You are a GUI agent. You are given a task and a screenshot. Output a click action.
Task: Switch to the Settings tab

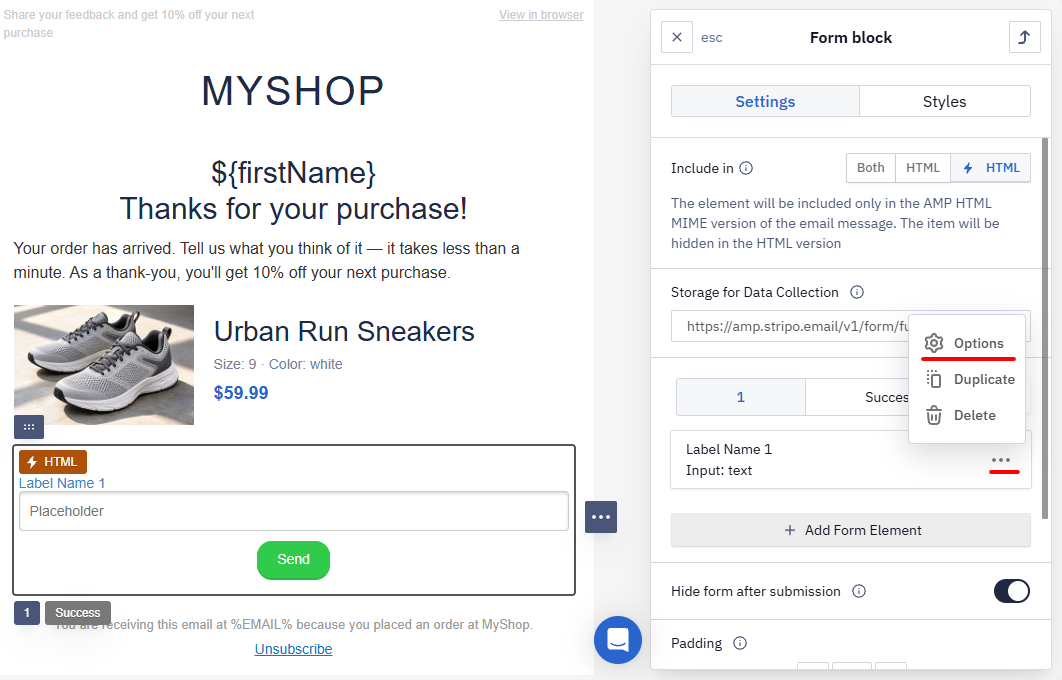coord(765,102)
